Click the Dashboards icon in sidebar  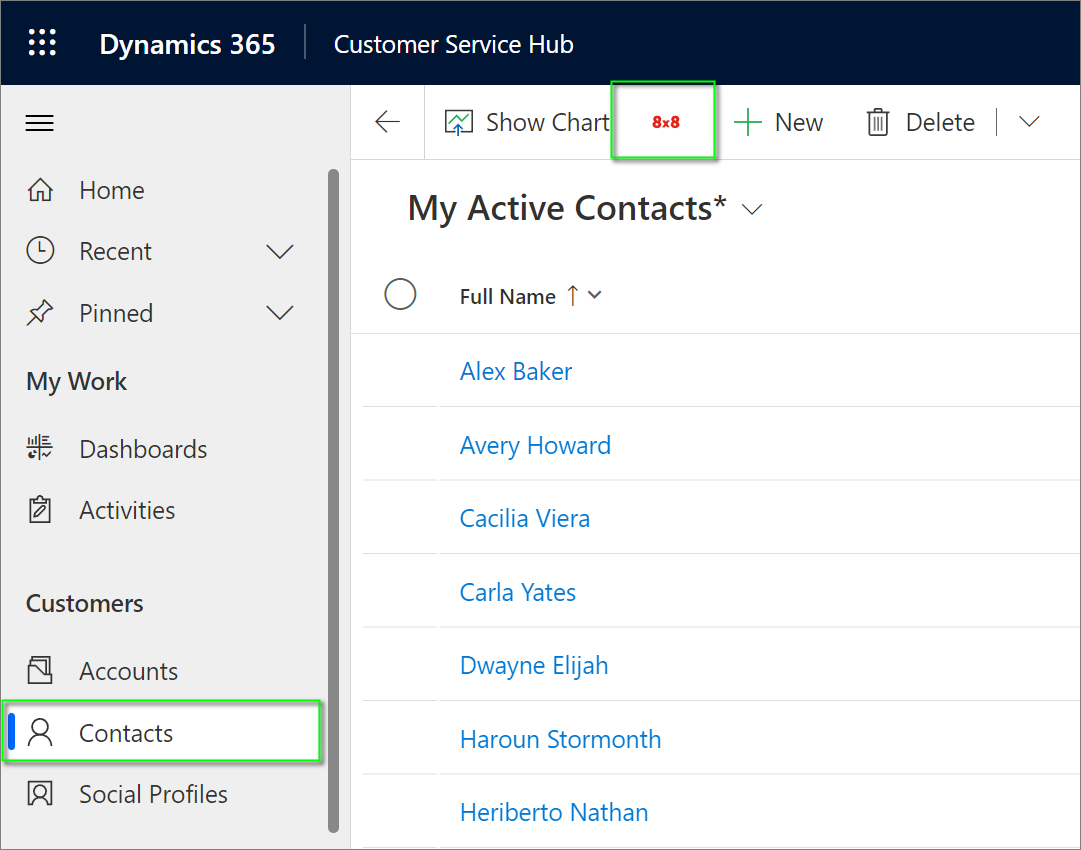pos(40,449)
